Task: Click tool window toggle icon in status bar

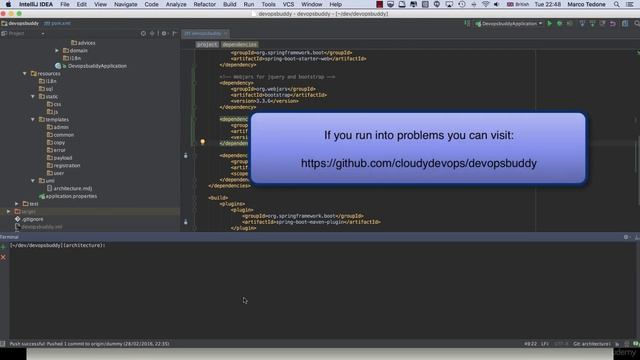Action: pyautogui.click(x=3, y=344)
